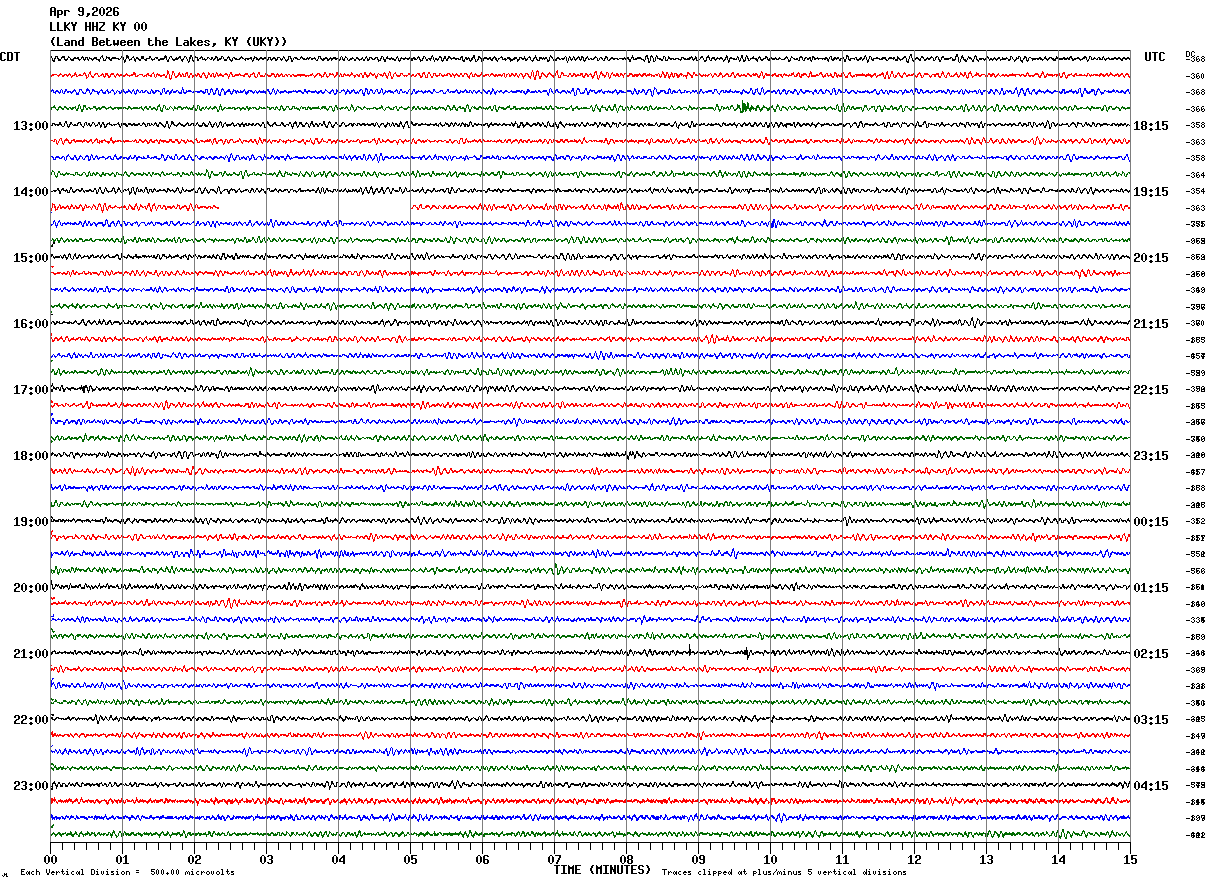This screenshot has height=886, width=1210.
Task: Click minute 12 on the time axis
Action: [914, 859]
